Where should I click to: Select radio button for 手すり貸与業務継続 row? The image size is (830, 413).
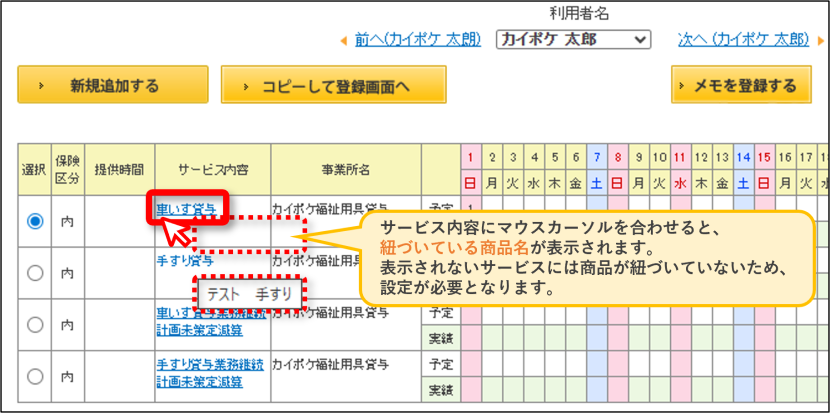pos(35,376)
